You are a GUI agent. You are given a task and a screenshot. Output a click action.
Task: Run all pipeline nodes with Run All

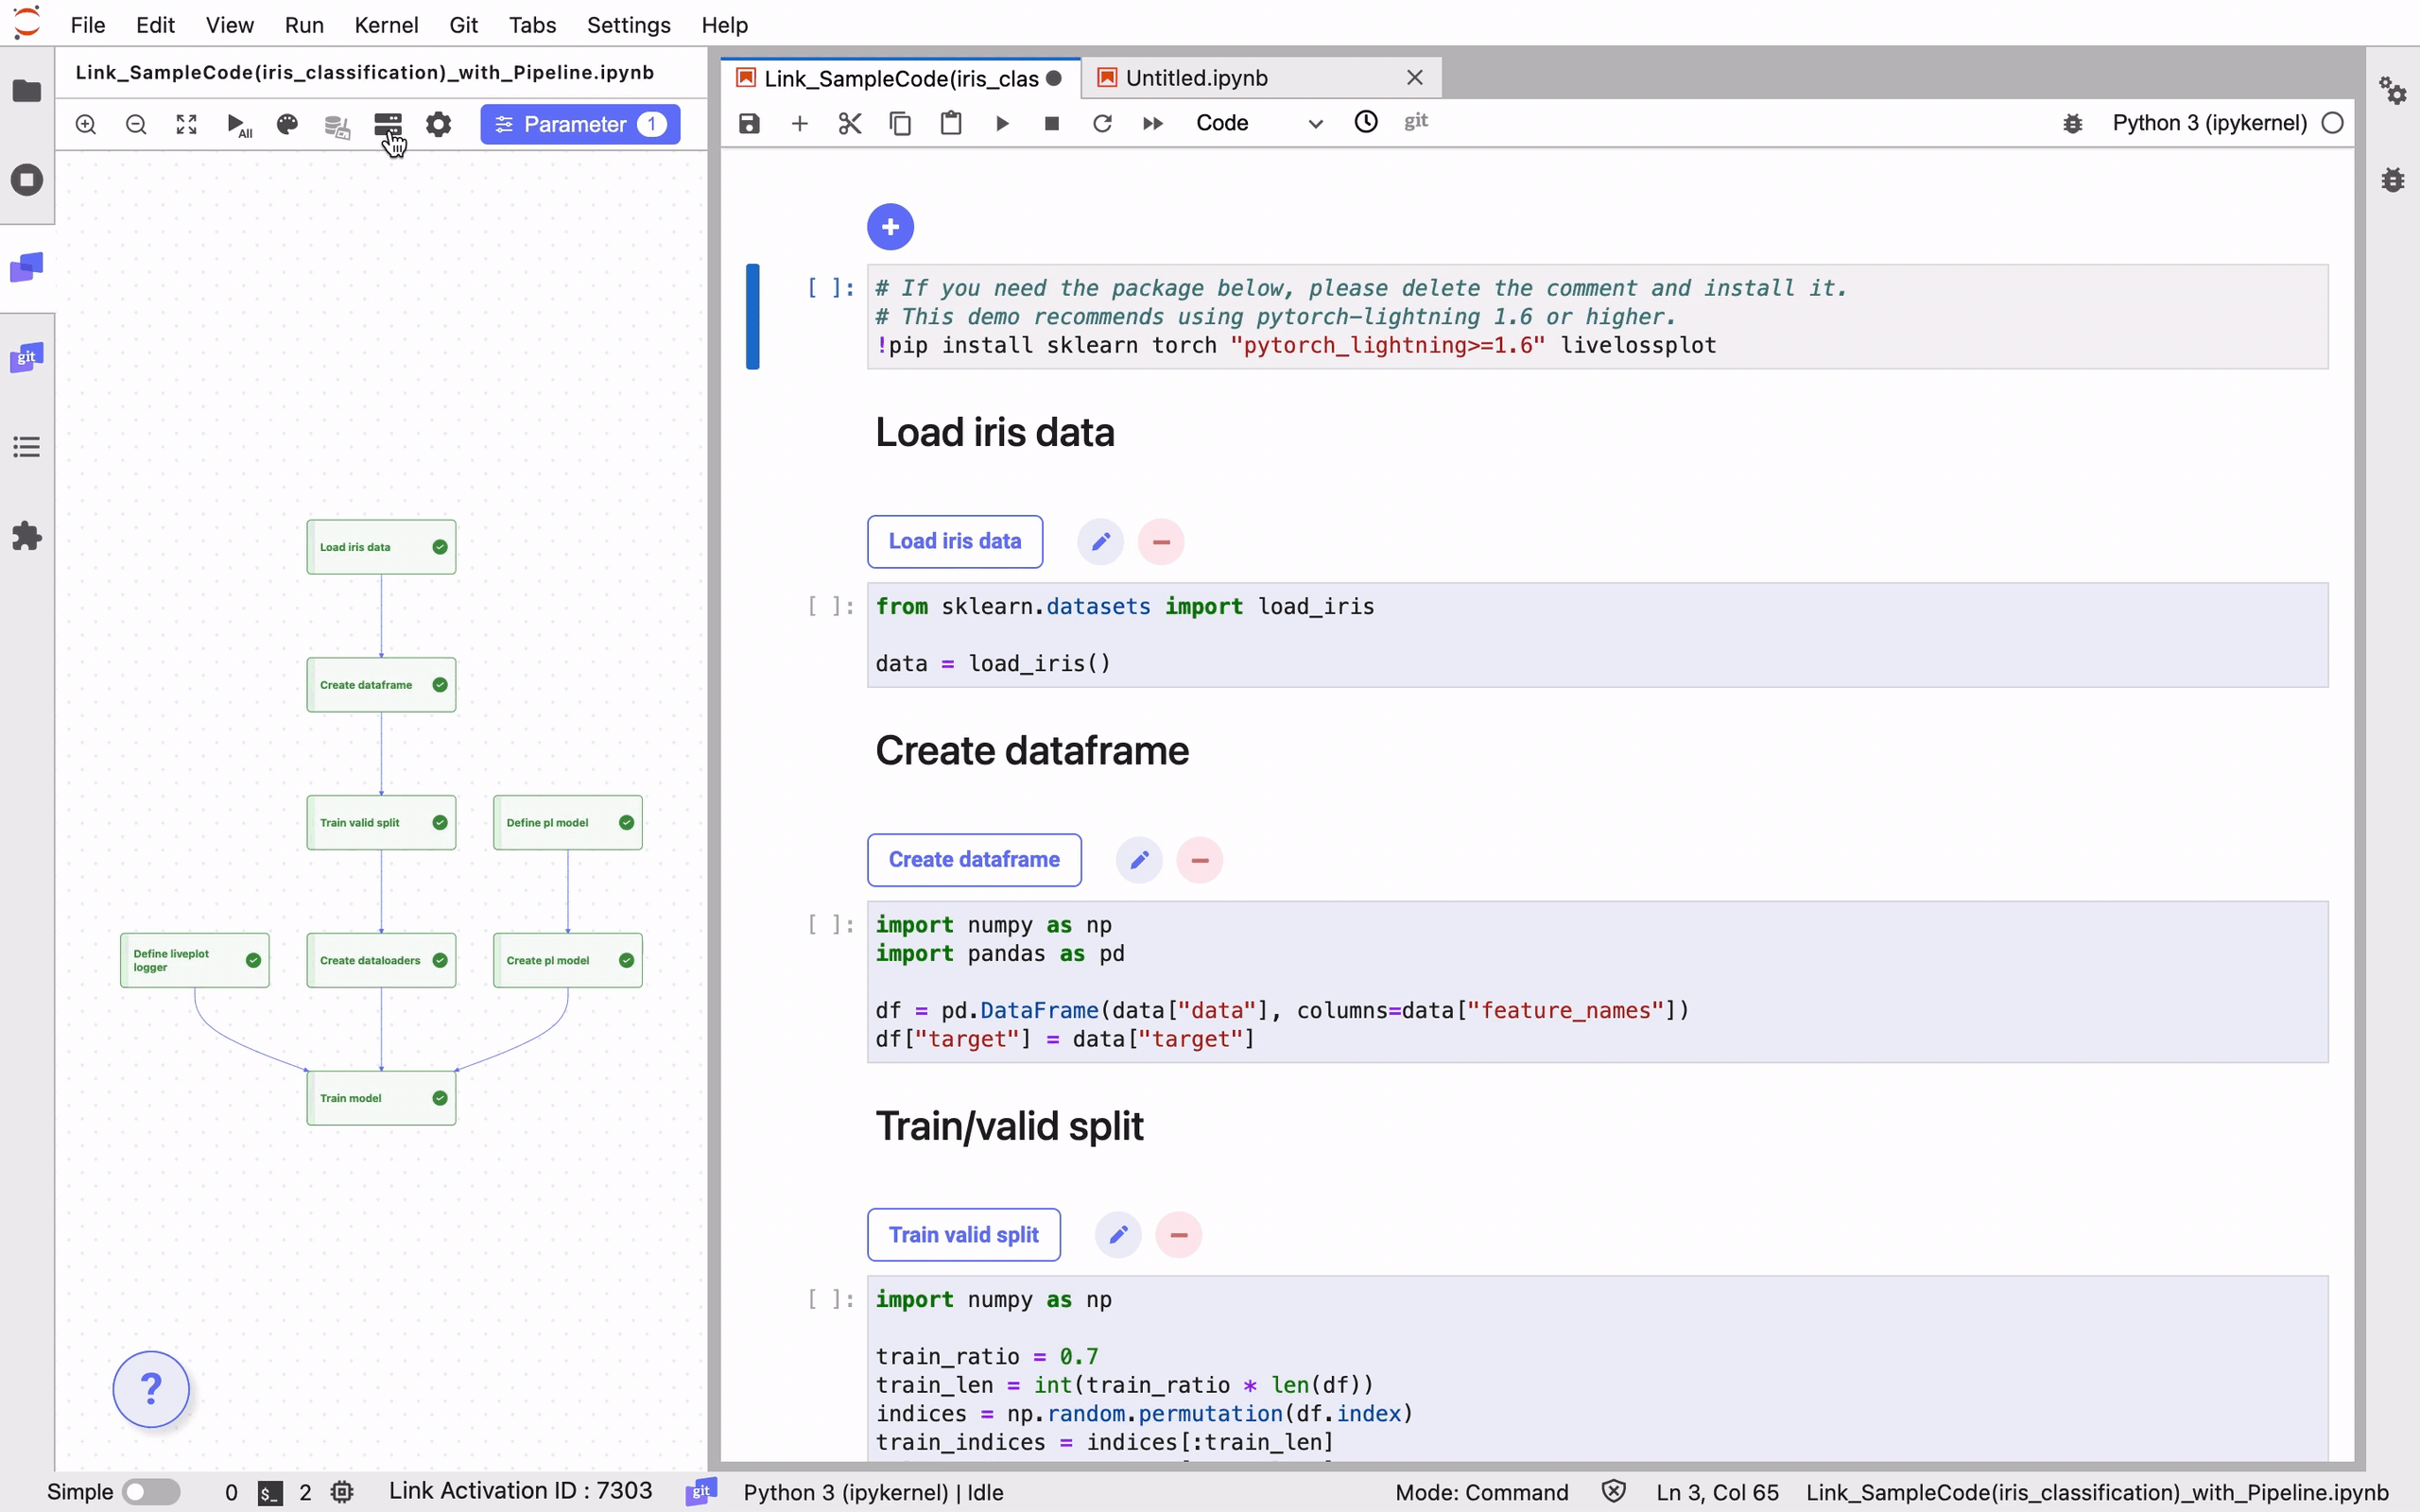point(237,124)
